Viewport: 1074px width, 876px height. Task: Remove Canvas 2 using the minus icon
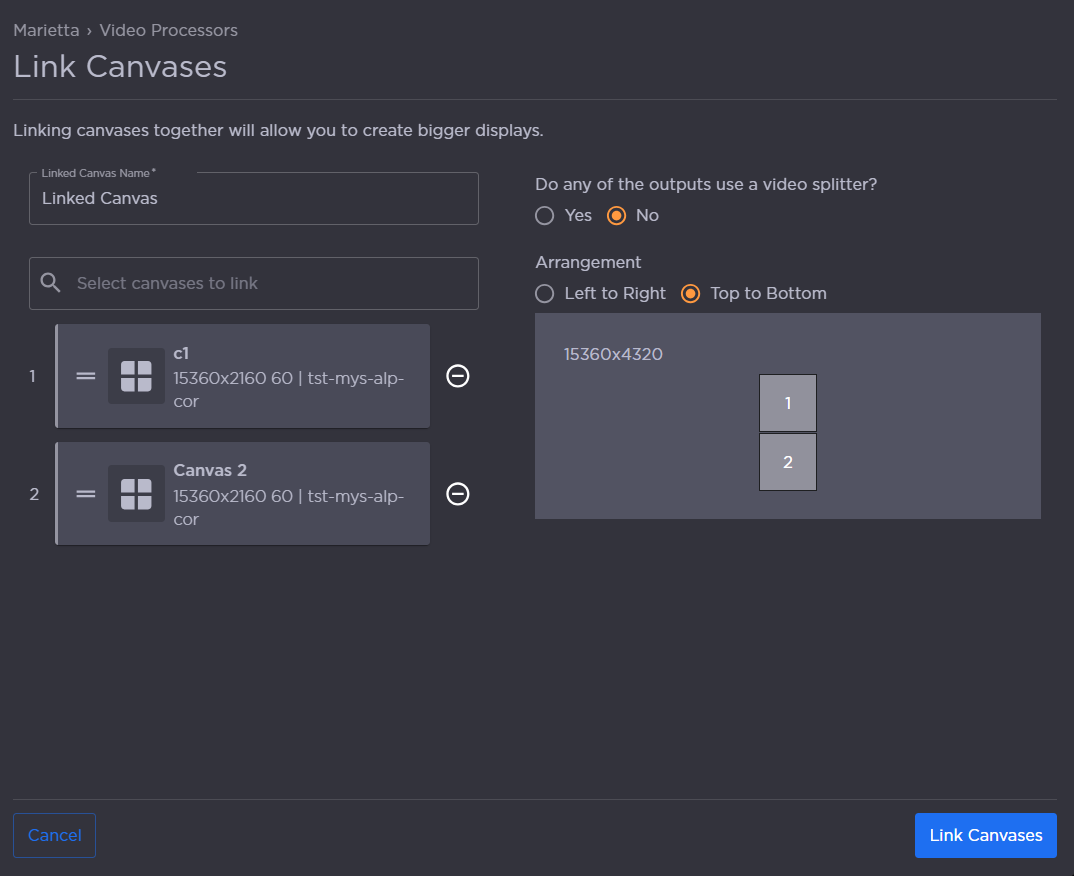(x=457, y=494)
